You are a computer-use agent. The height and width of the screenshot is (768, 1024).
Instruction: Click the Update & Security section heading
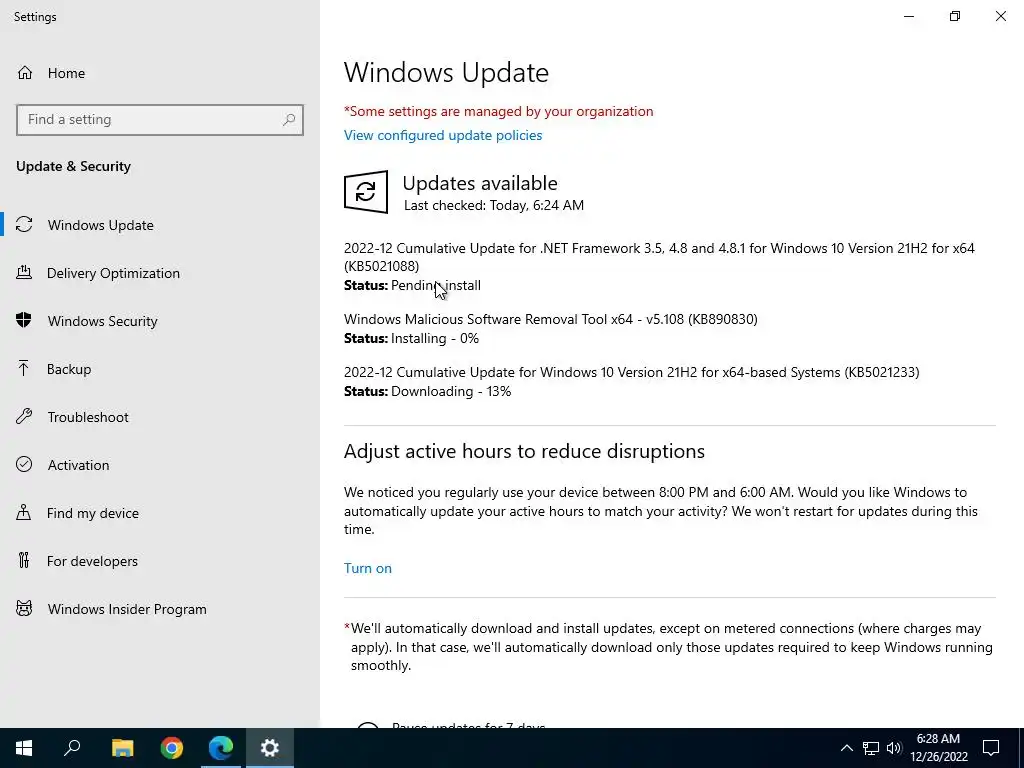click(73, 166)
